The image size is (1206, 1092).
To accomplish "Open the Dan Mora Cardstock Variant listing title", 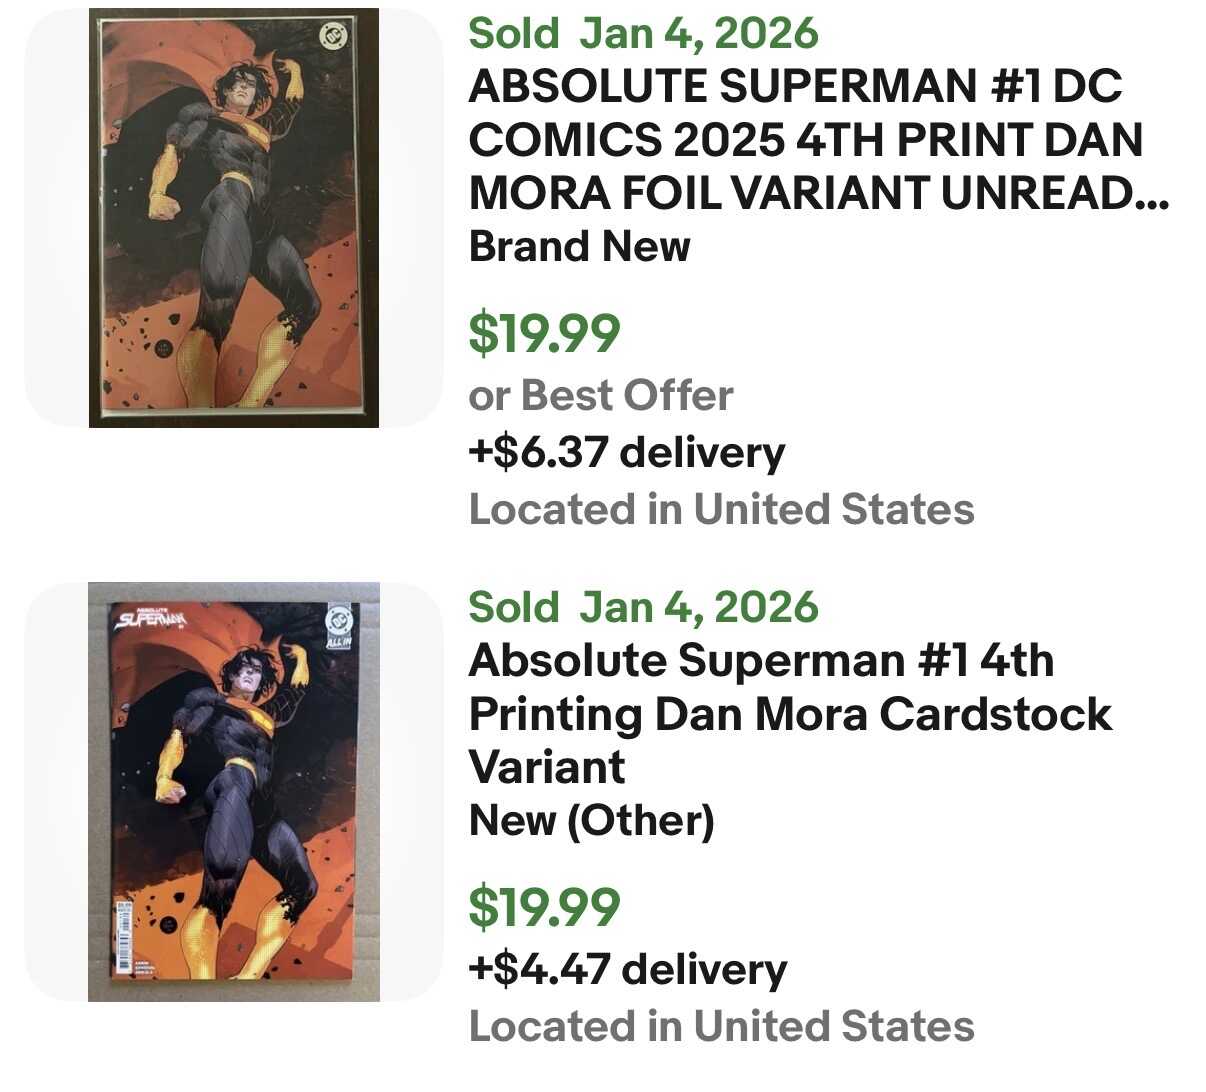I will tap(789, 713).
